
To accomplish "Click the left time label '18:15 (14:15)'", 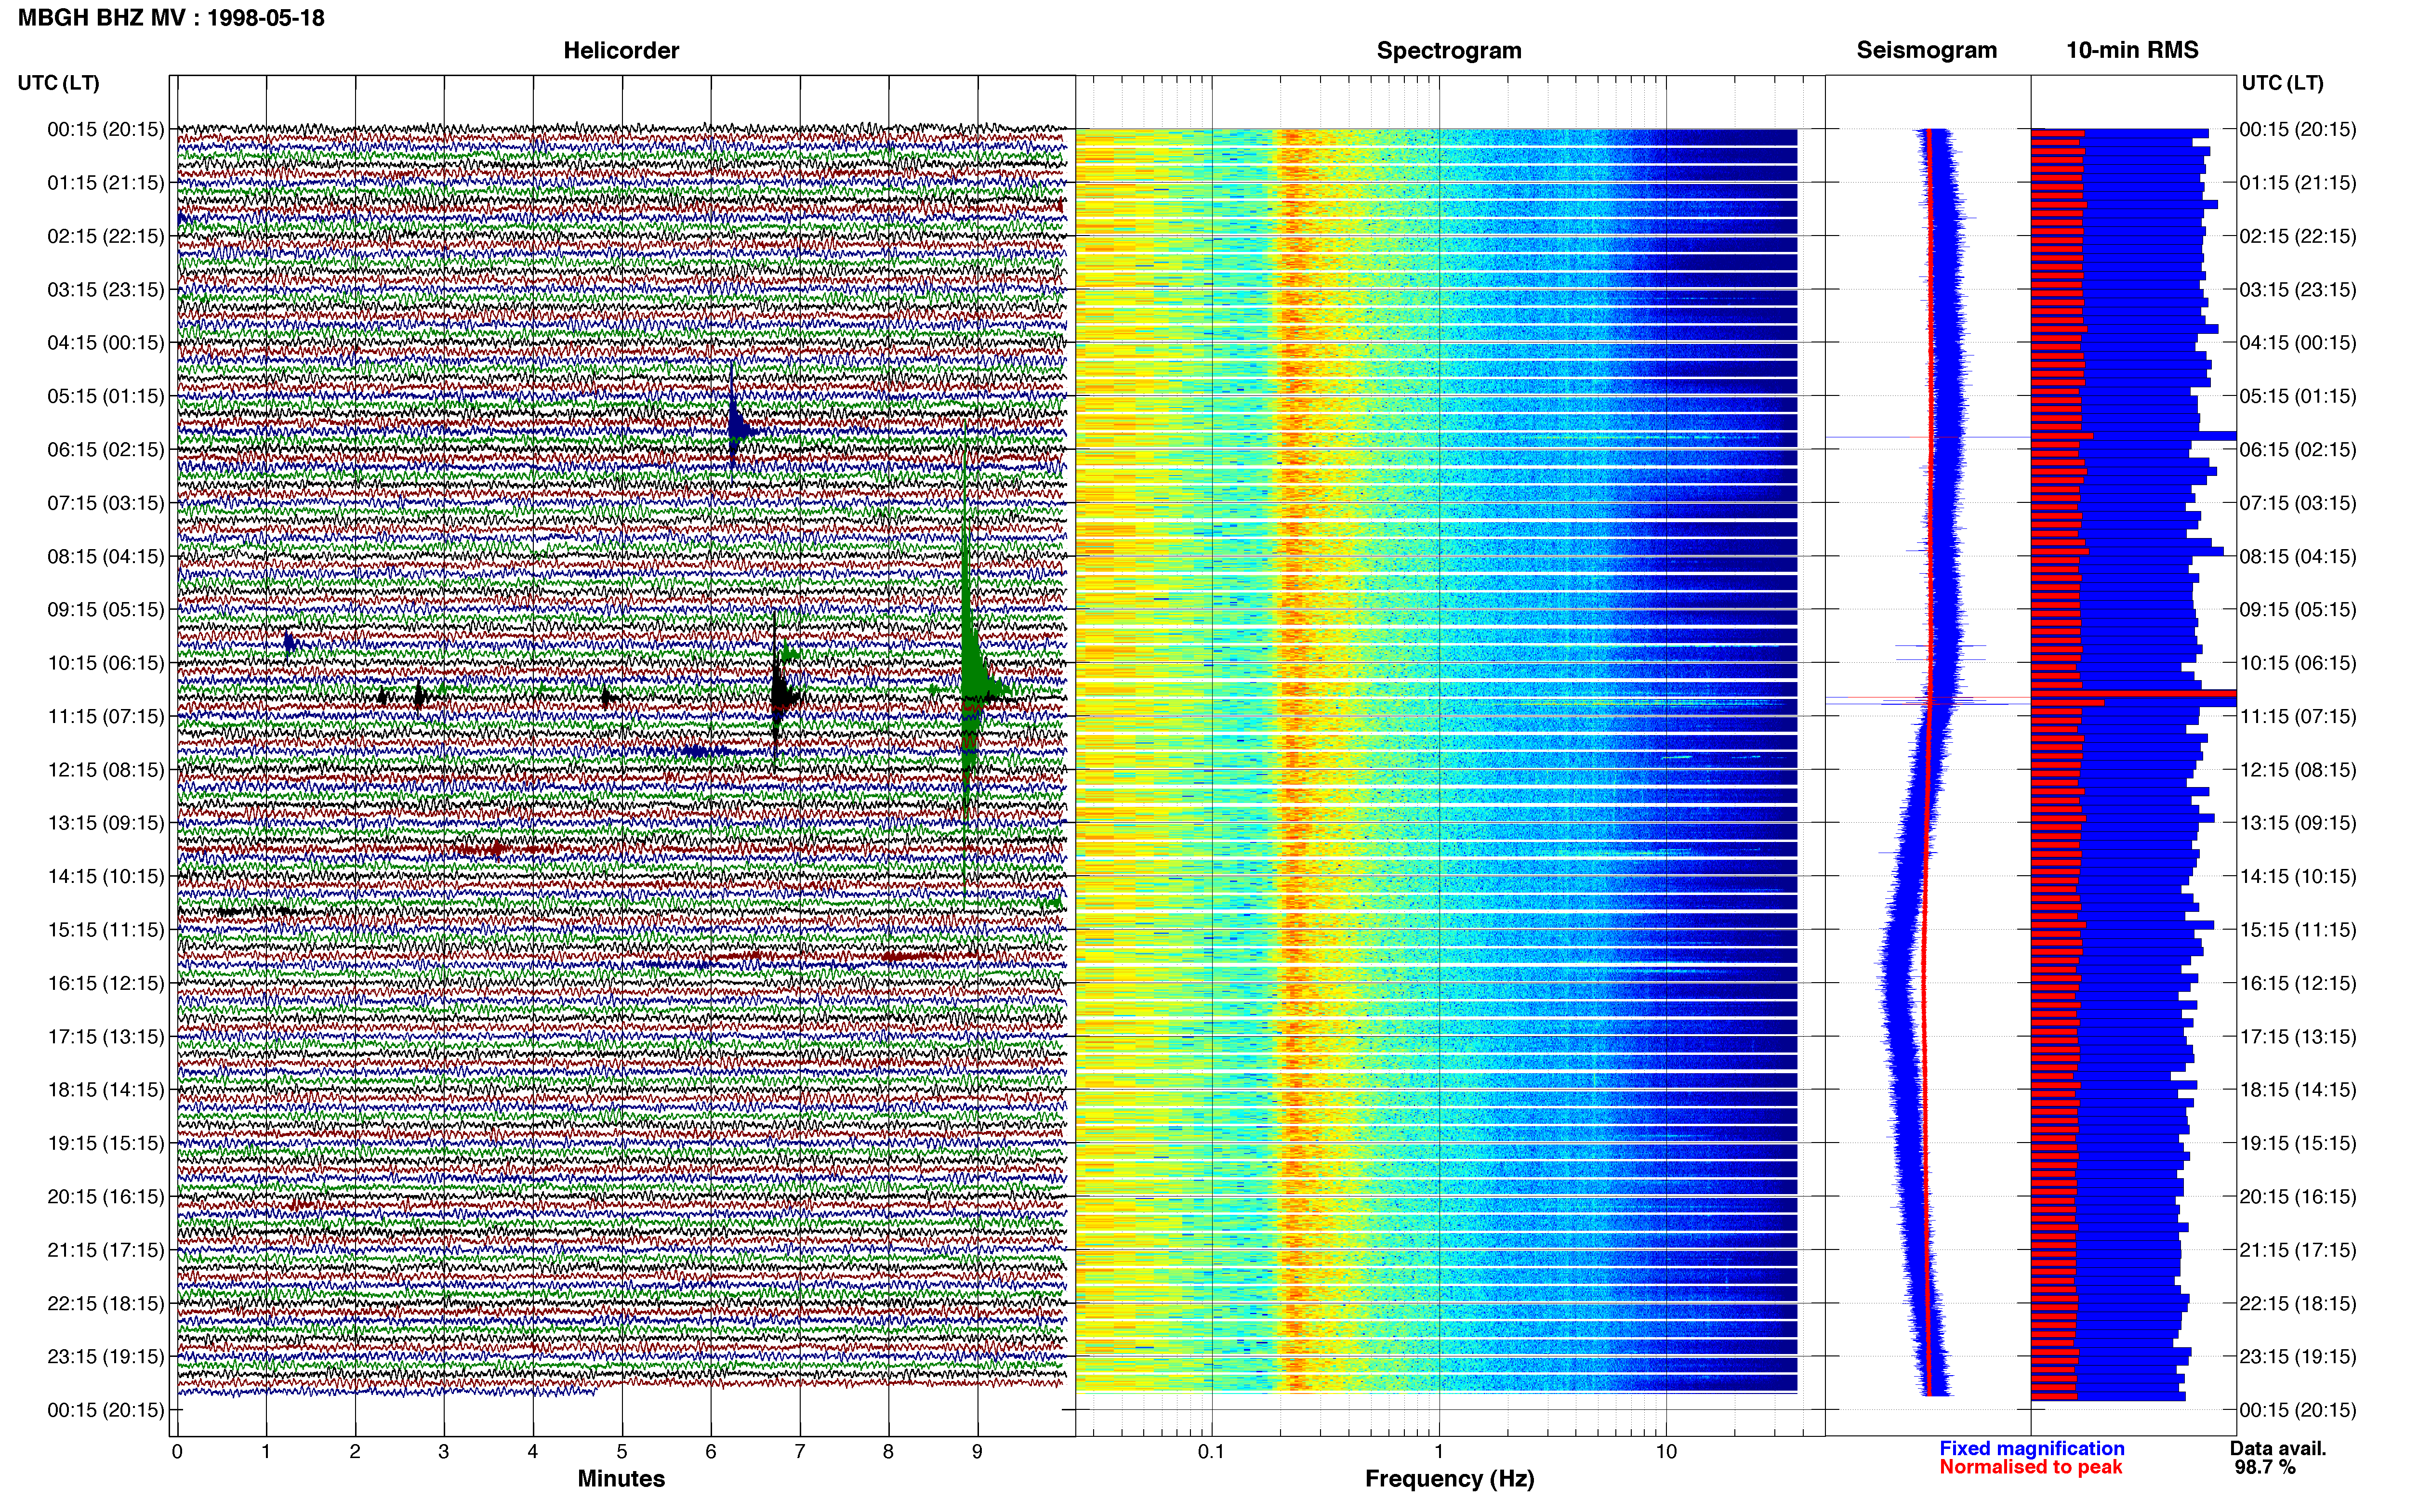I will pyautogui.click(x=106, y=1090).
